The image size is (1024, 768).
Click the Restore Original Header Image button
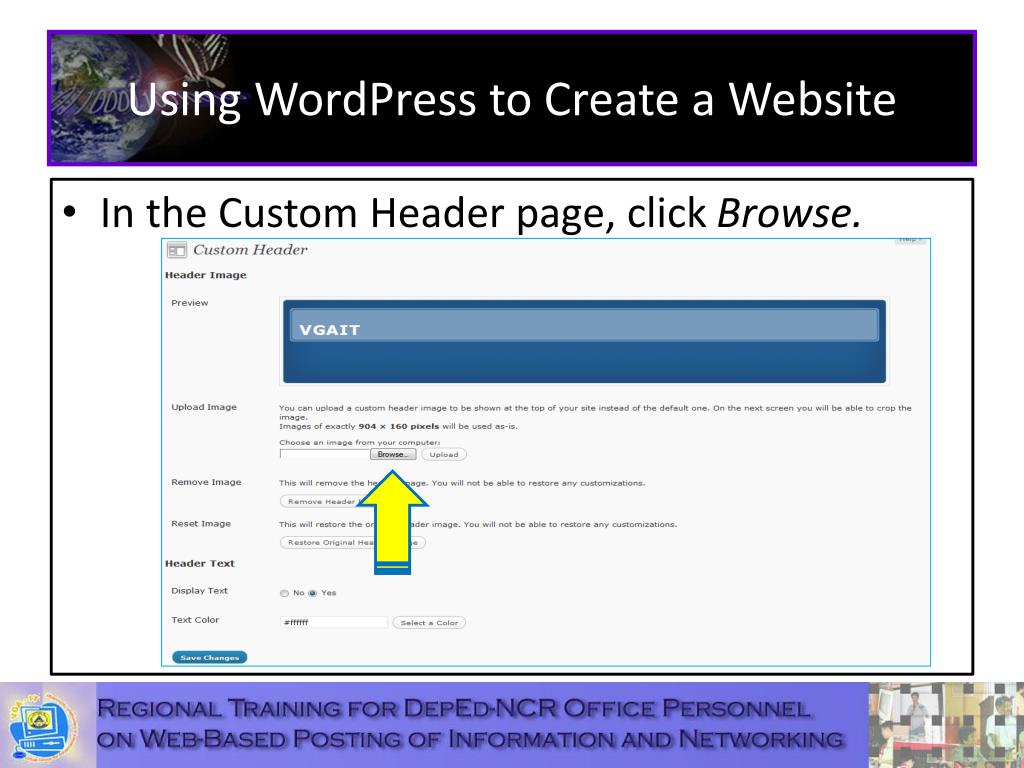353,543
